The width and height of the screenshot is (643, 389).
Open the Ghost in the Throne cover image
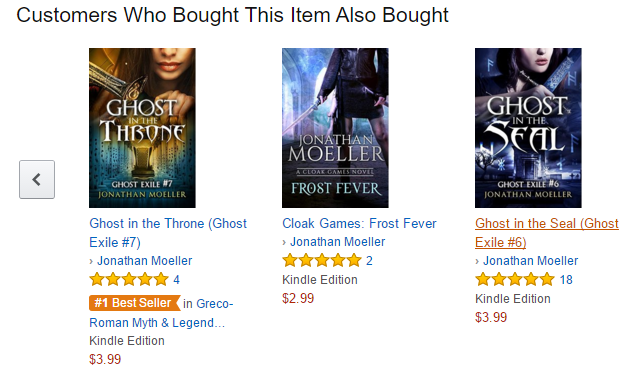click(142, 128)
